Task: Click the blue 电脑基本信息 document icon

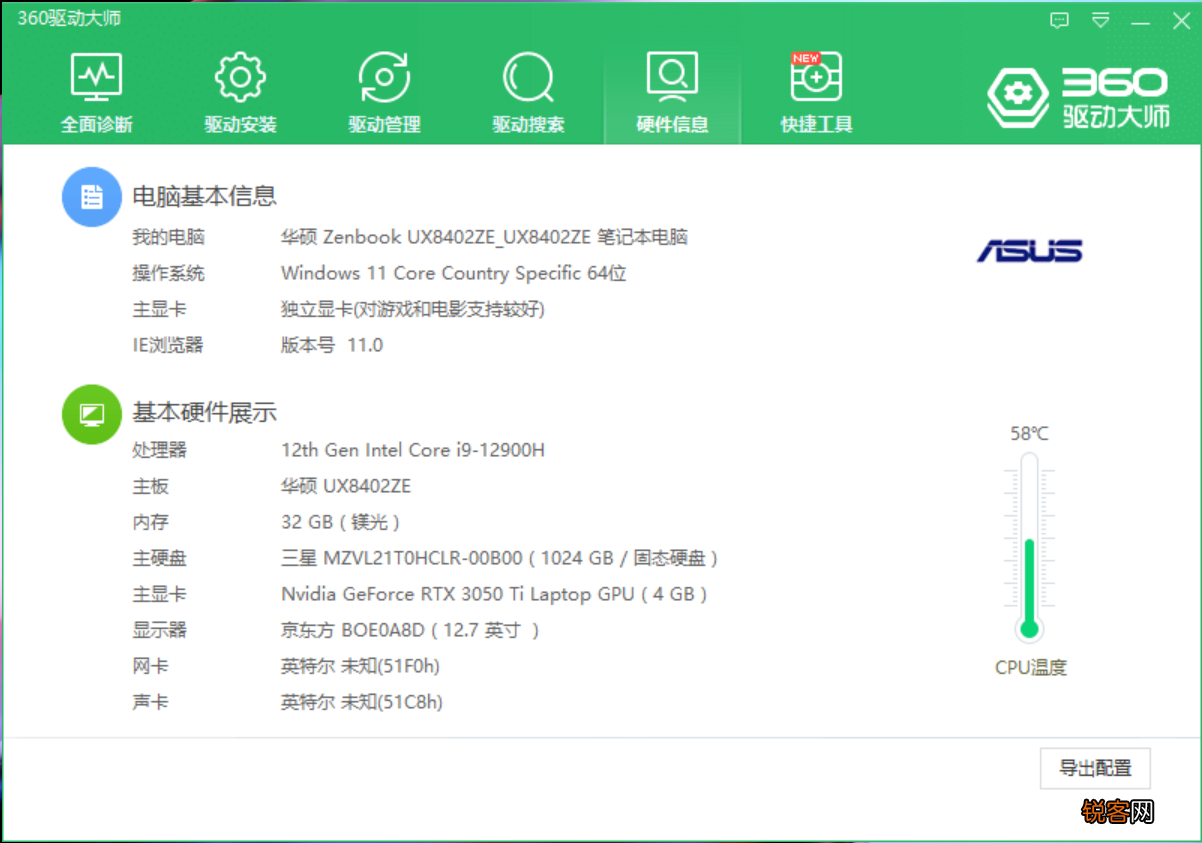Action: coord(92,197)
